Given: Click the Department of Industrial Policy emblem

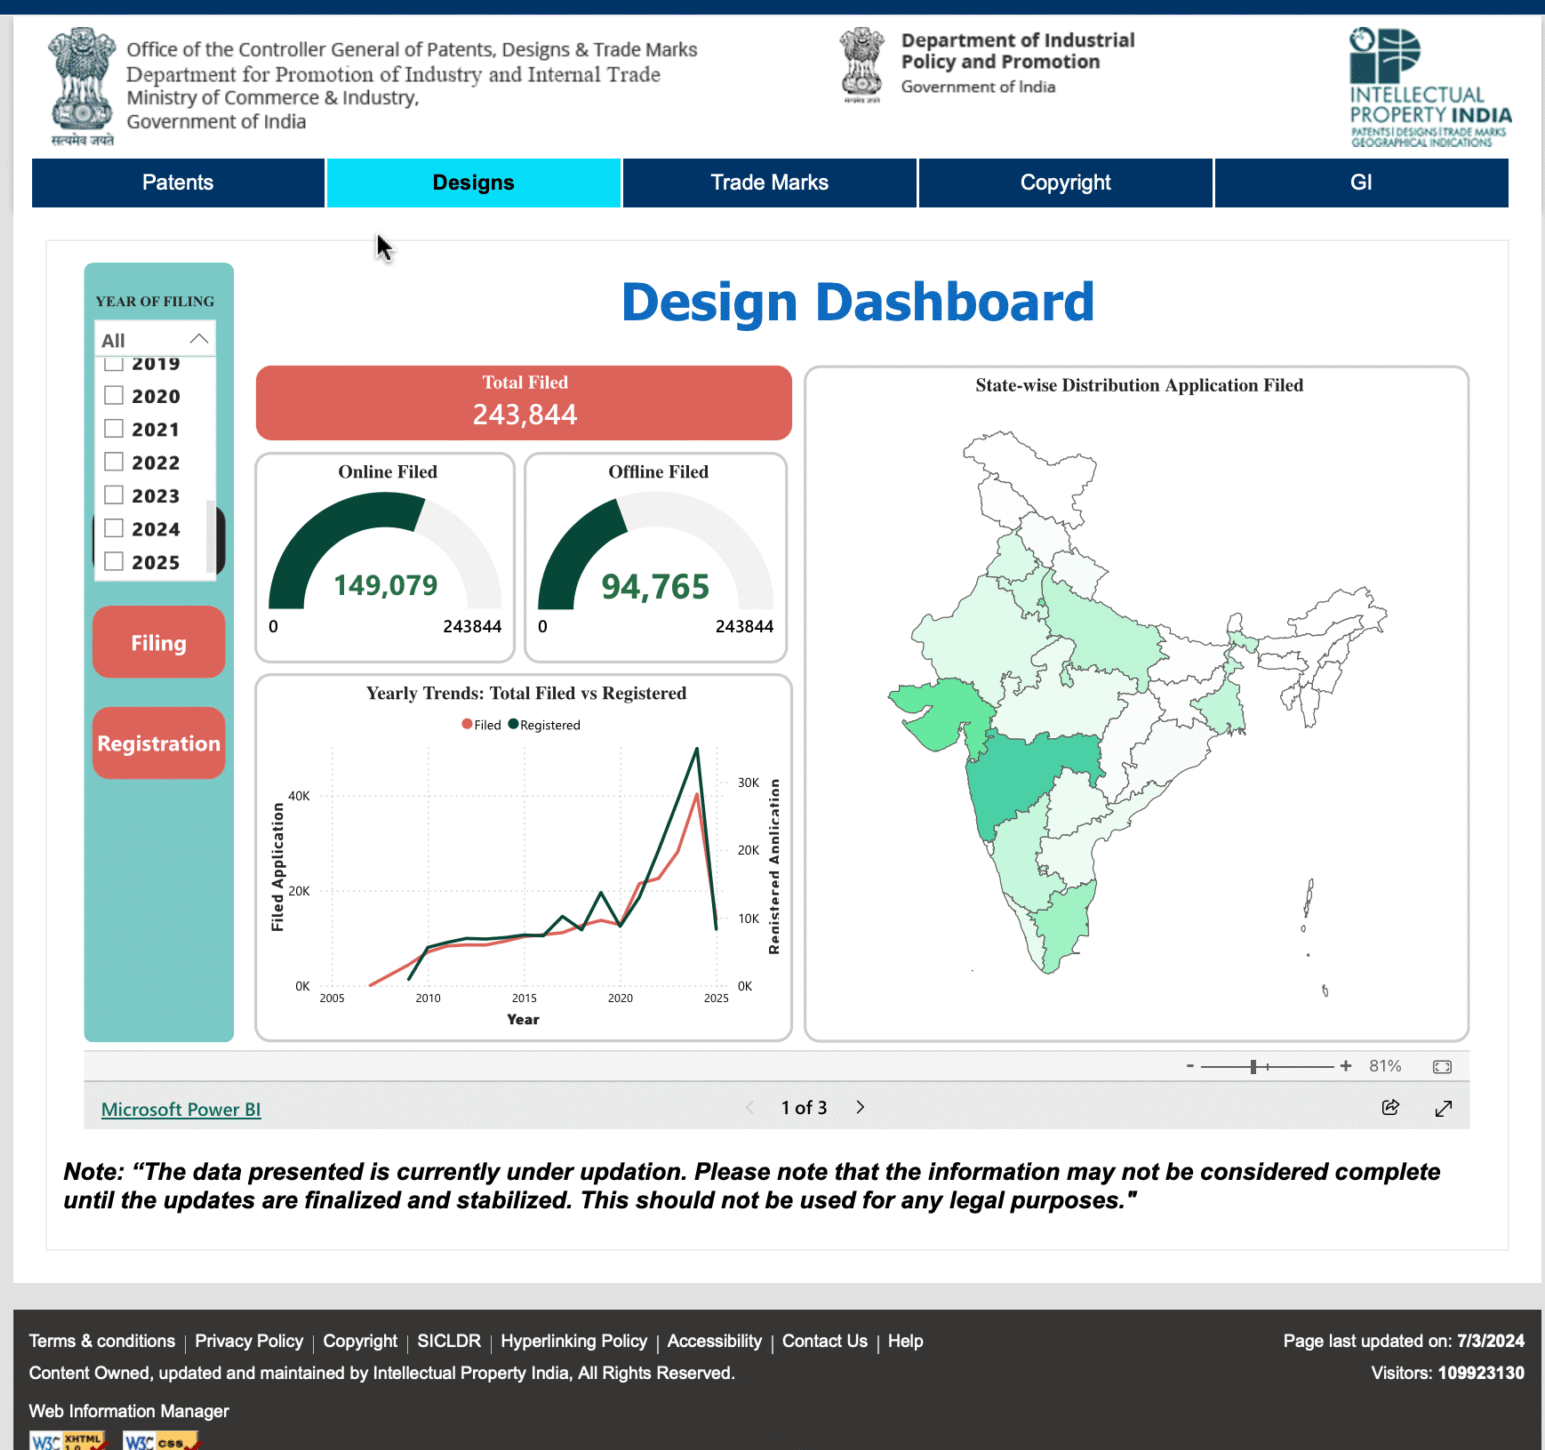Looking at the screenshot, I should click(x=862, y=66).
